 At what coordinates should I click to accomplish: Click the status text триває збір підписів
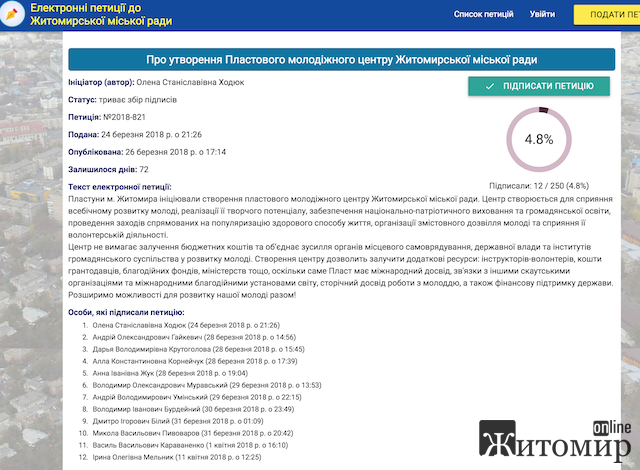(138, 100)
